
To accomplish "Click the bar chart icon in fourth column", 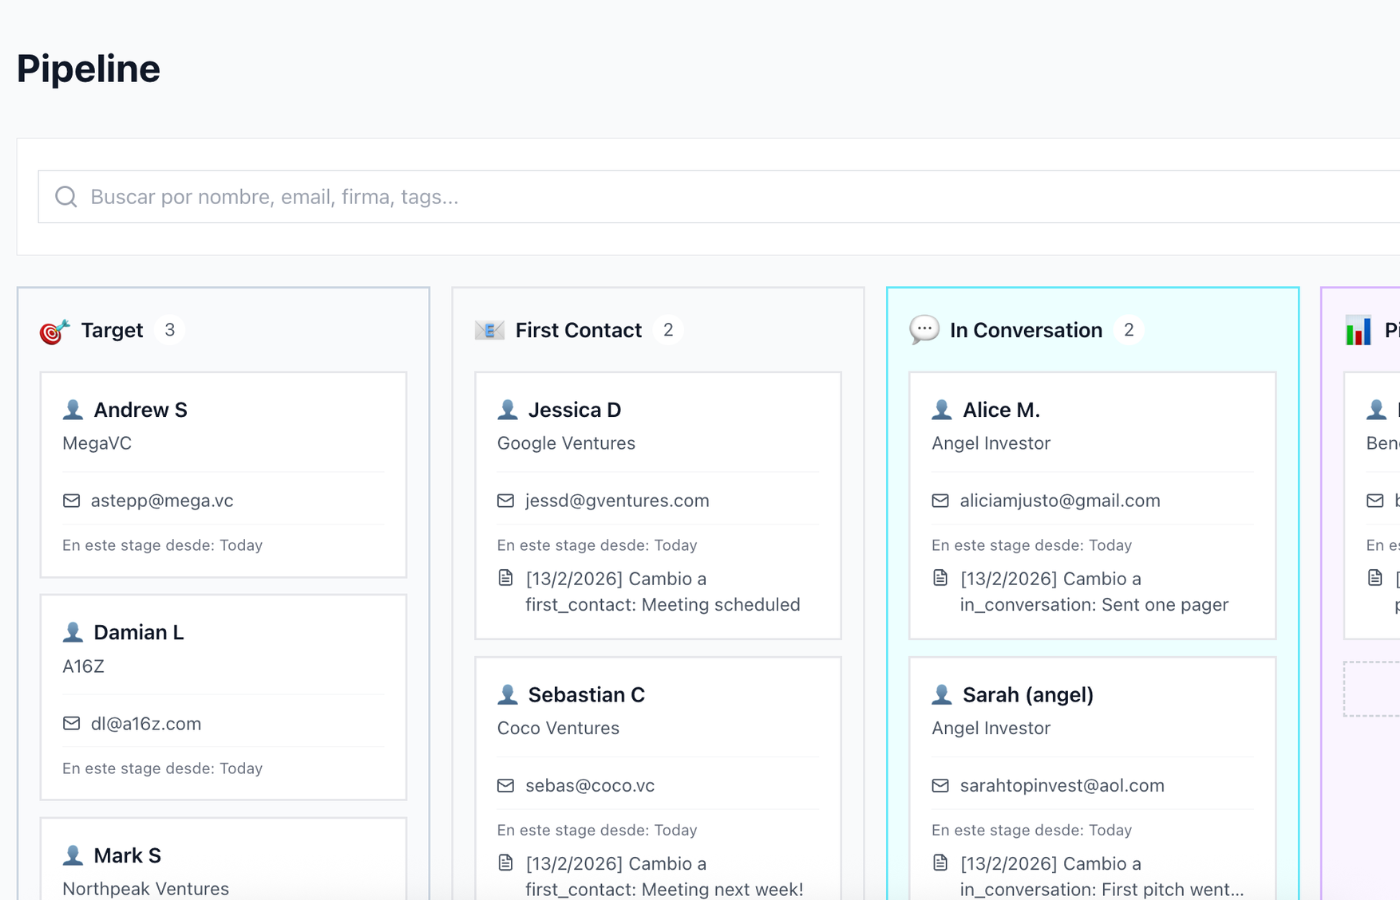I will click(x=1358, y=331).
